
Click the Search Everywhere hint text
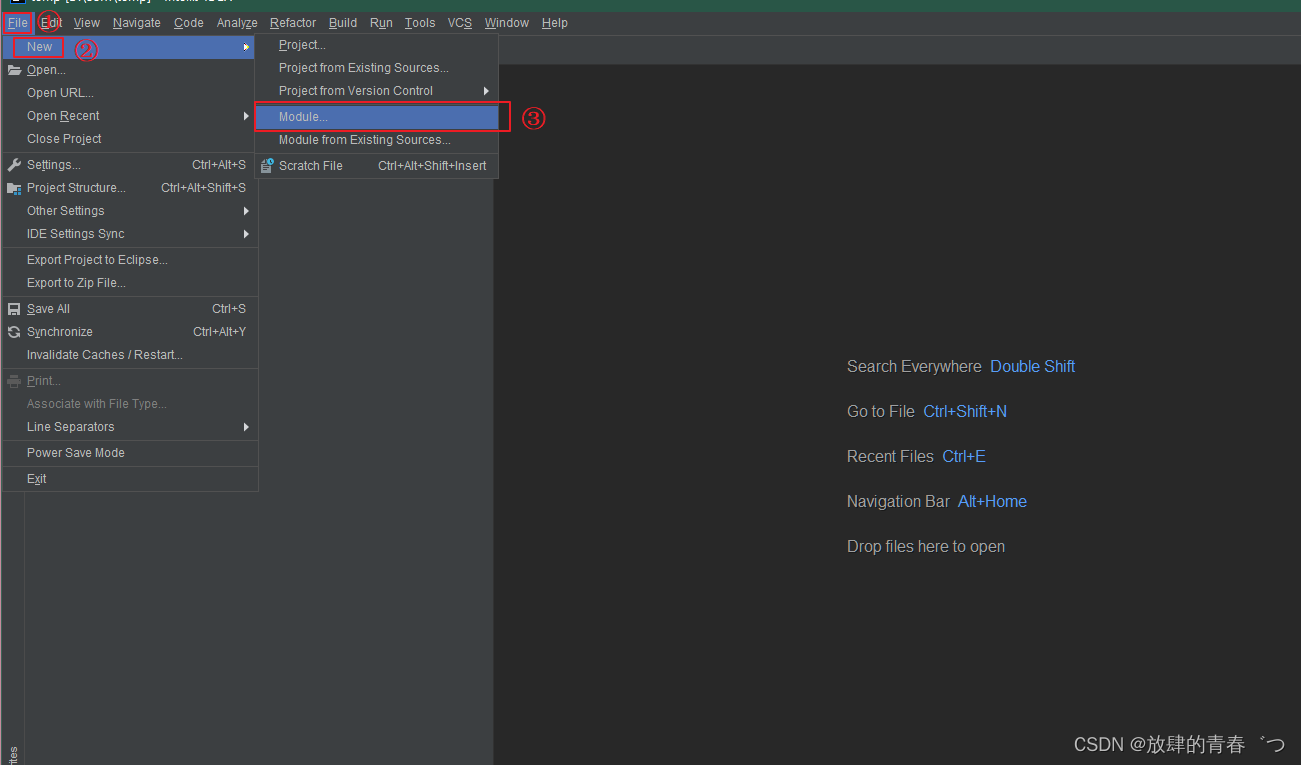tap(914, 367)
